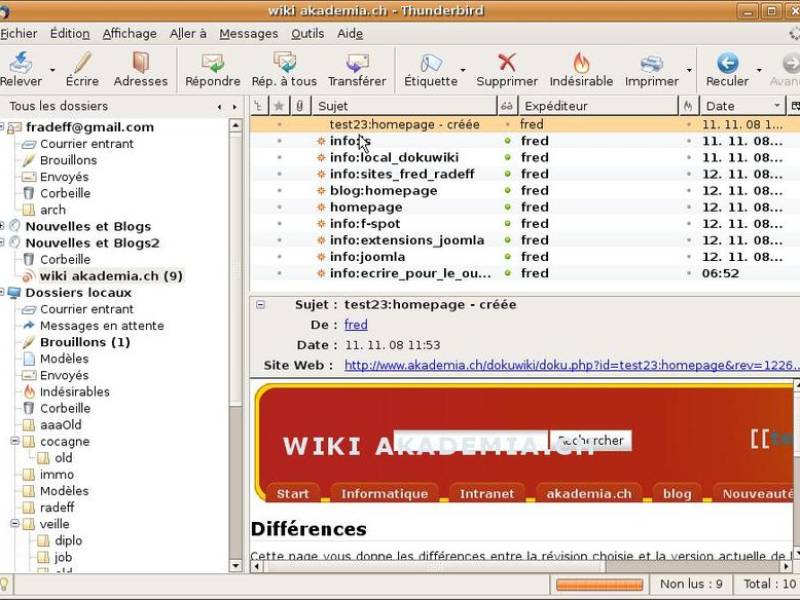The width and height of the screenshot is (800, 600).
Task: Sort by starred column header
Action: point(279,106)
